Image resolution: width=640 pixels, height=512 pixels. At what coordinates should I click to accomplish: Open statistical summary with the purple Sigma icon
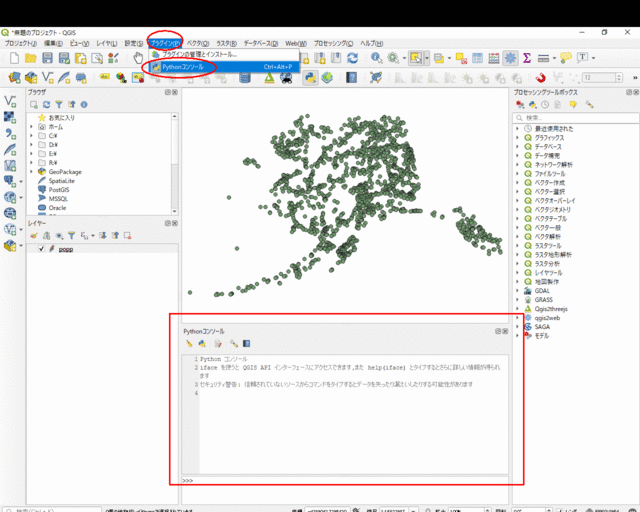pos(527,58)
